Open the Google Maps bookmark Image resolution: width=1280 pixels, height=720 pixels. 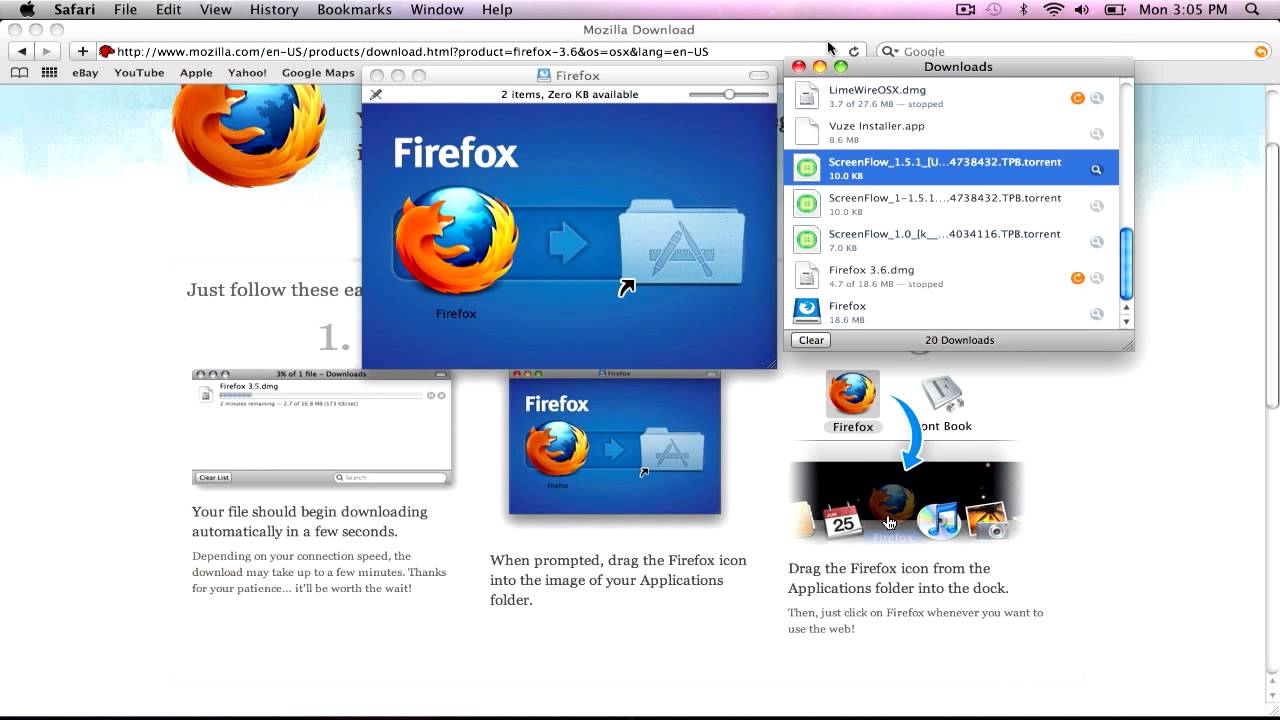(318, 72)
